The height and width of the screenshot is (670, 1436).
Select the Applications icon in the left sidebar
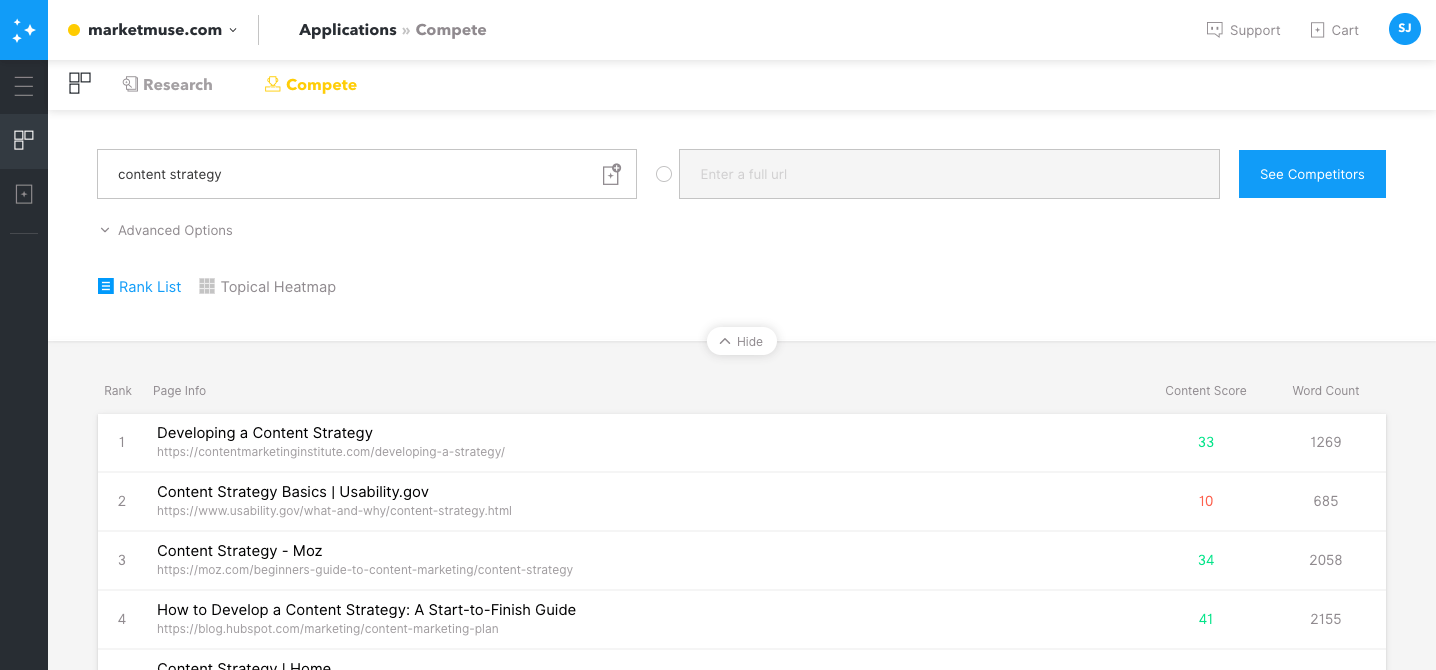pyautogui.click(x=24, y=140)
